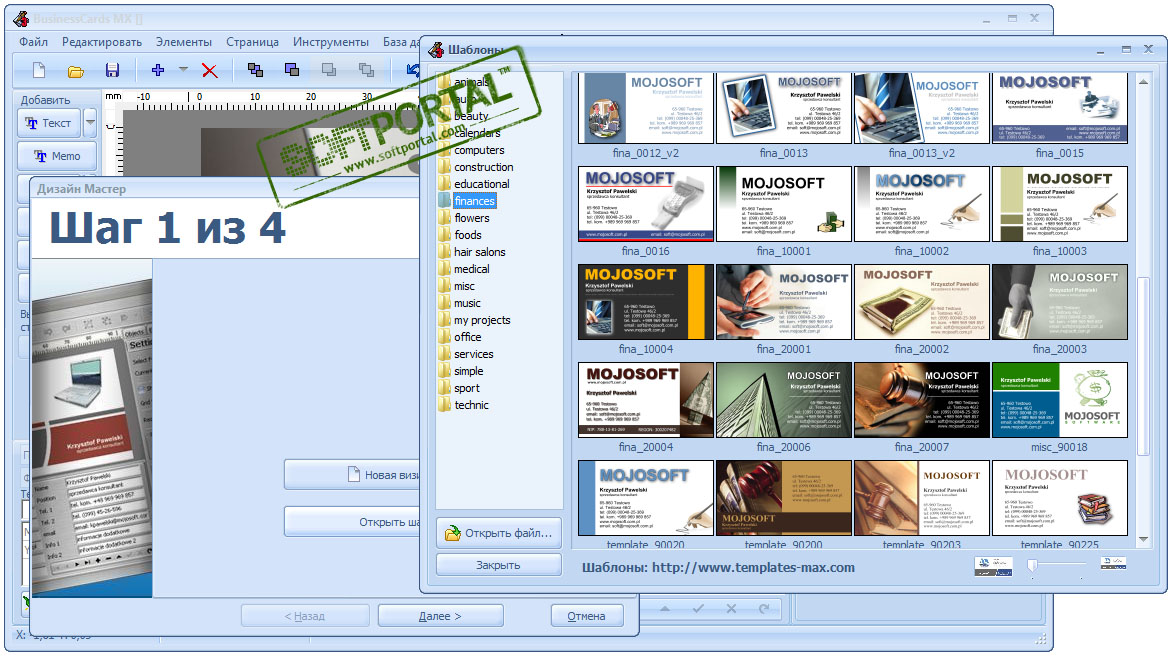Open the Элементы menu
Viewport: 1171px width, 656px height.
[184, 42]
